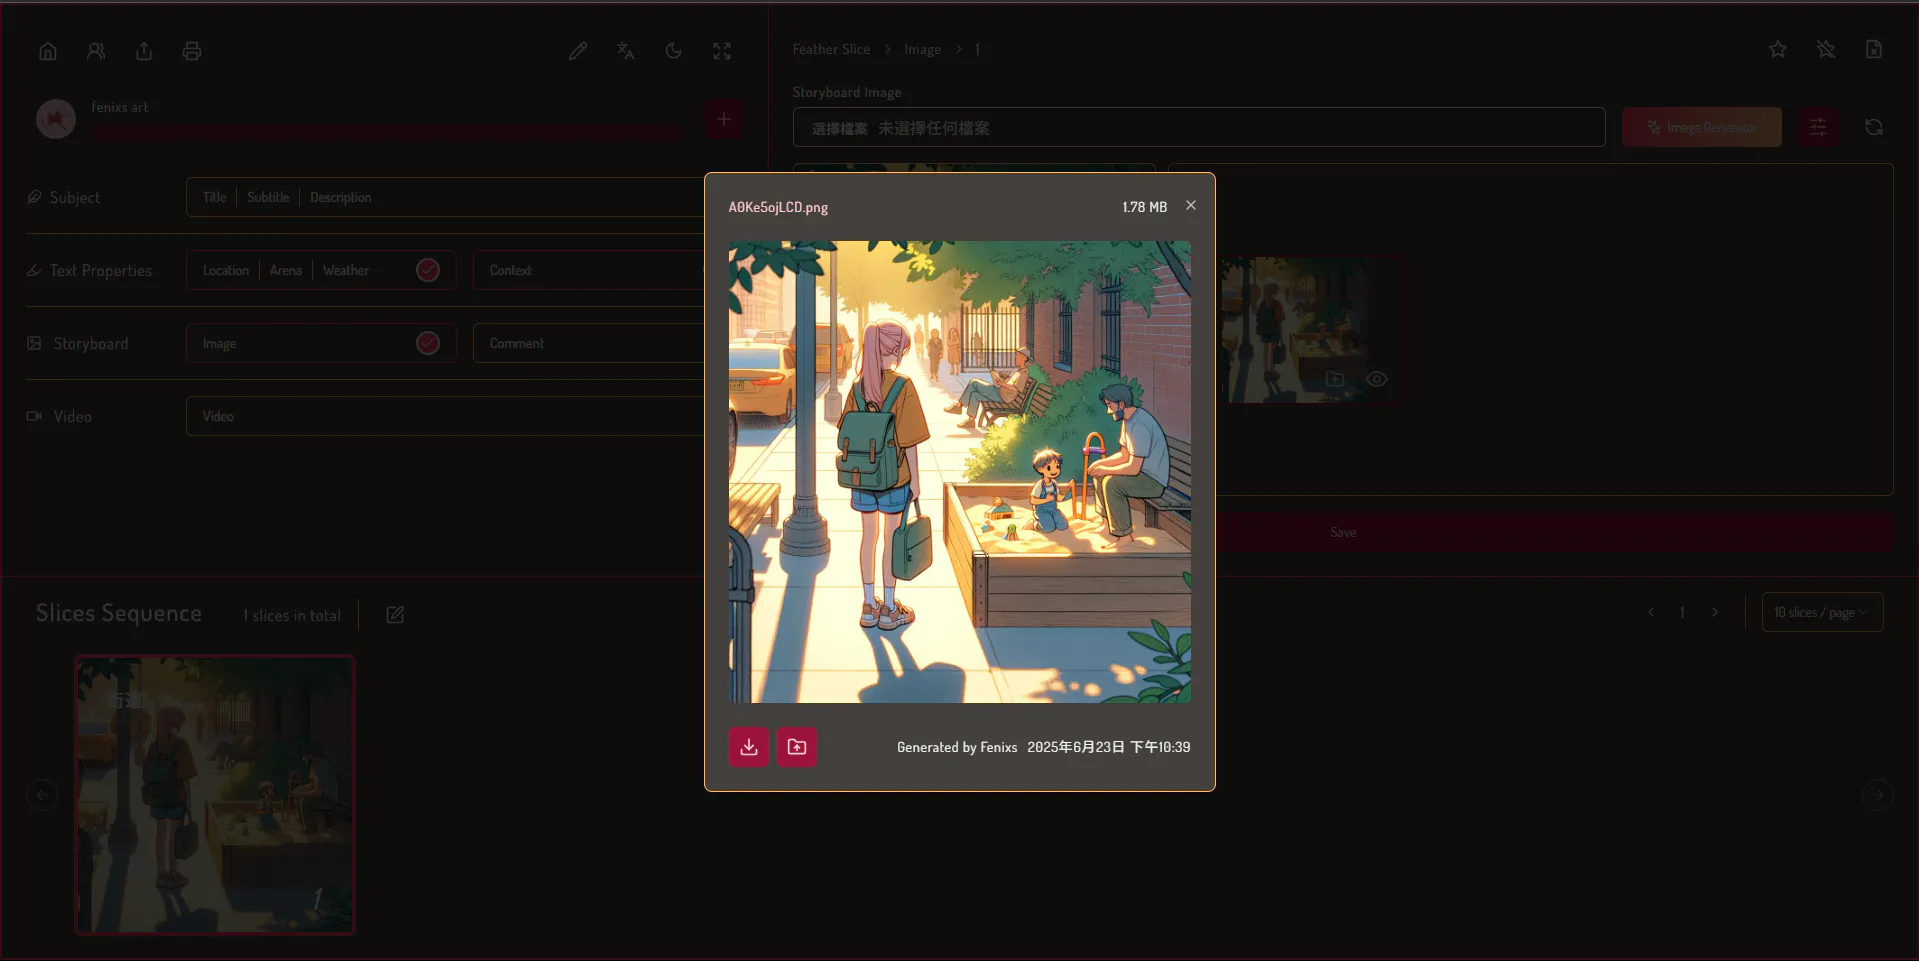Click the Video field
Image resolution: width=1919 pixels, height=961 pixels.
pos(445,416)
